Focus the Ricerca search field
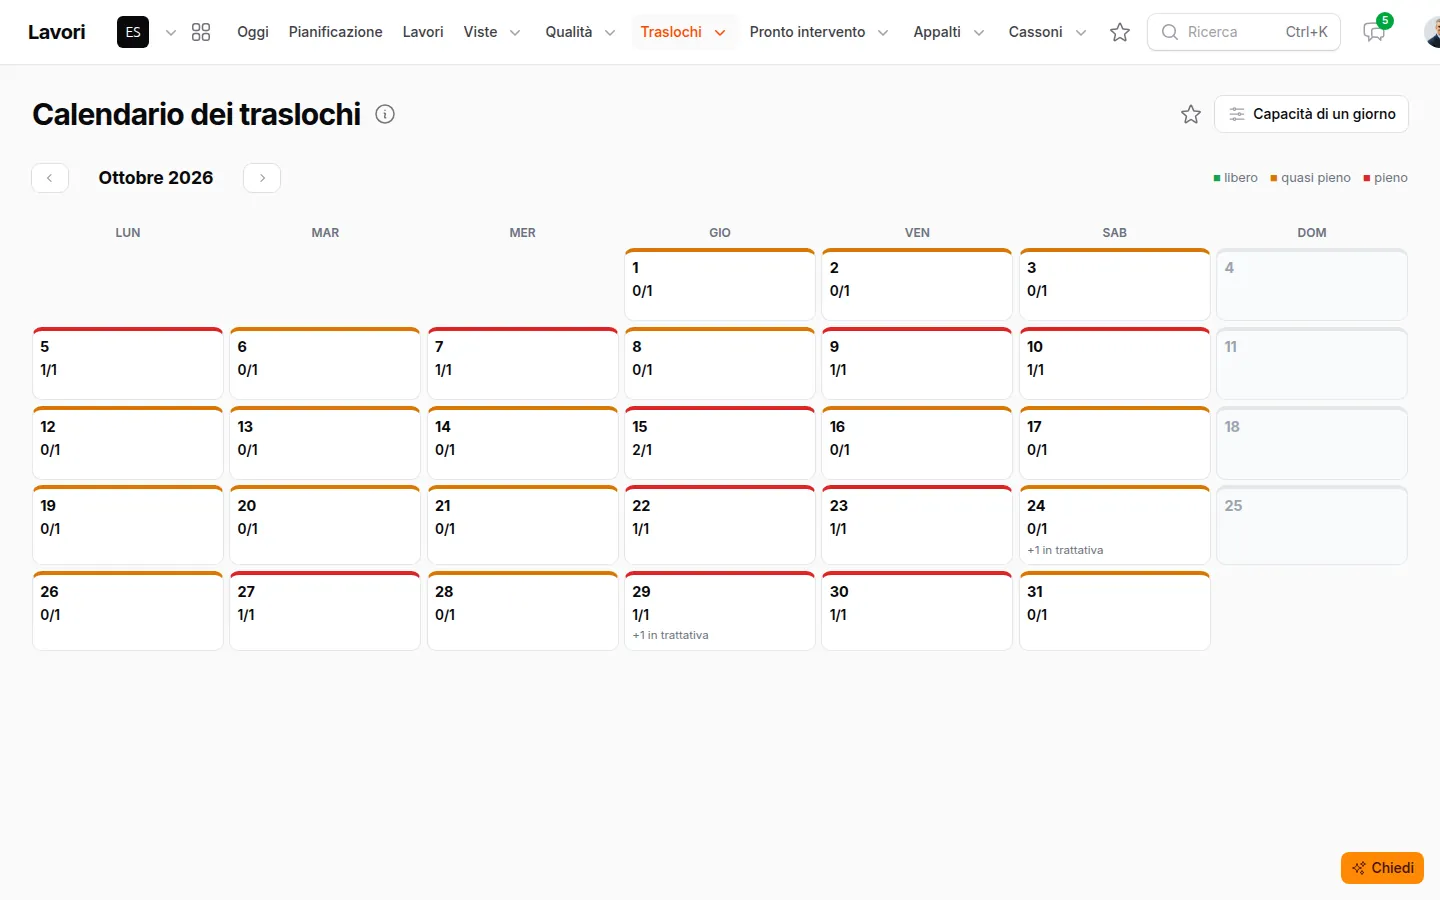This screenshot has width=1440, height=900. (x=1244, y=32)
